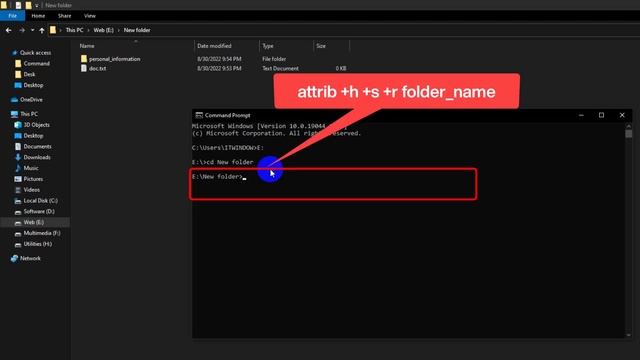Screen dimensions: 640x360
Task: Click the 3D Objects cube icon
Action: 18,125
